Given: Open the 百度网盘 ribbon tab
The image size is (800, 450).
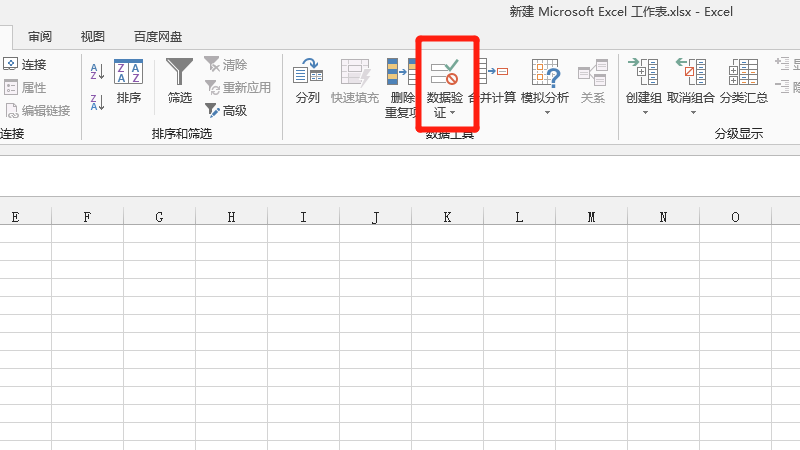Looking at the screenshot, I should (x=158, y=37).
